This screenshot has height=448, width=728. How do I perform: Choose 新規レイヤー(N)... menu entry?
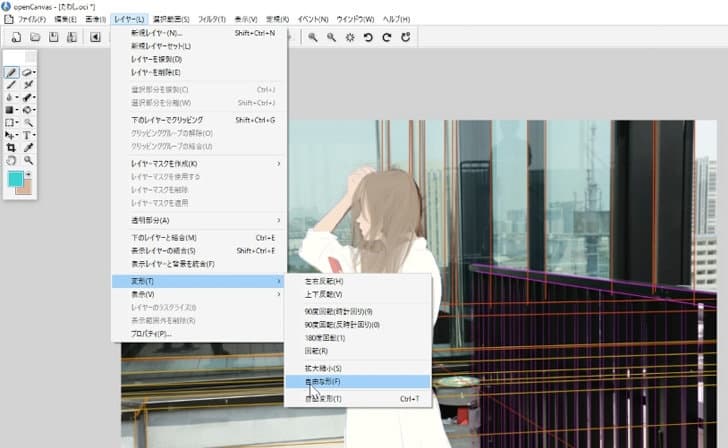point(198,33)
